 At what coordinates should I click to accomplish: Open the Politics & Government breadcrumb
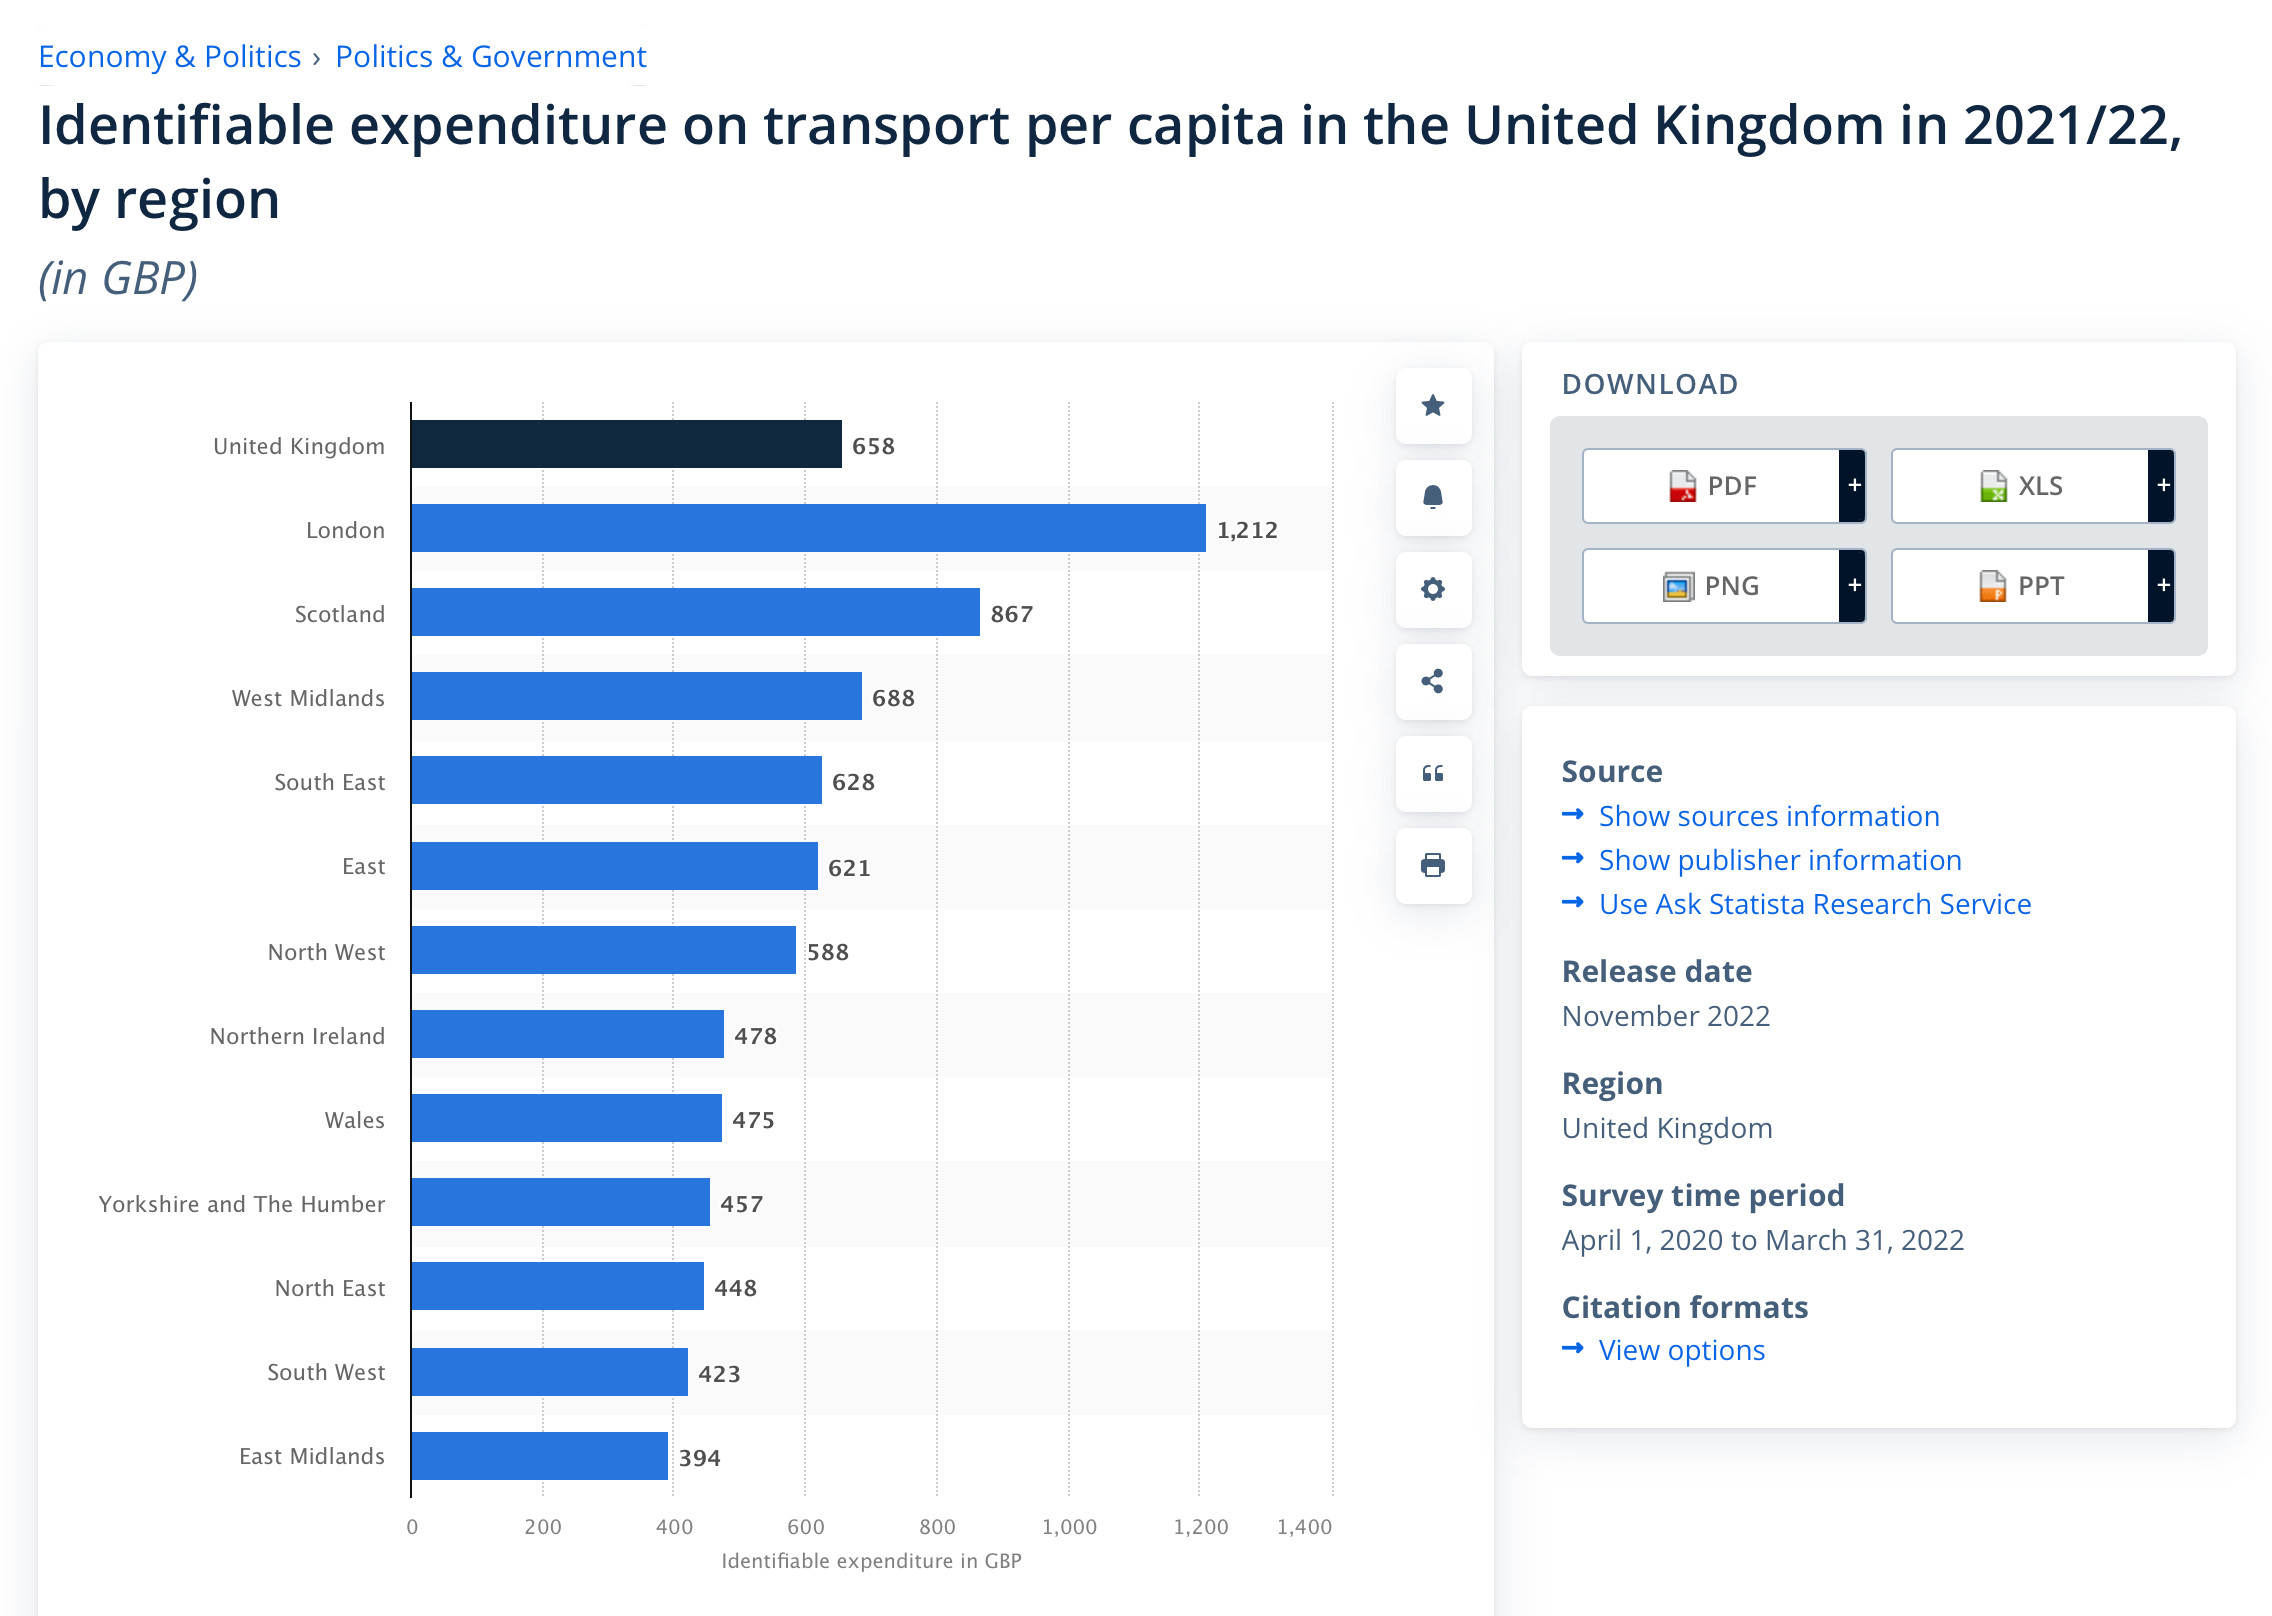coord(491,57)
